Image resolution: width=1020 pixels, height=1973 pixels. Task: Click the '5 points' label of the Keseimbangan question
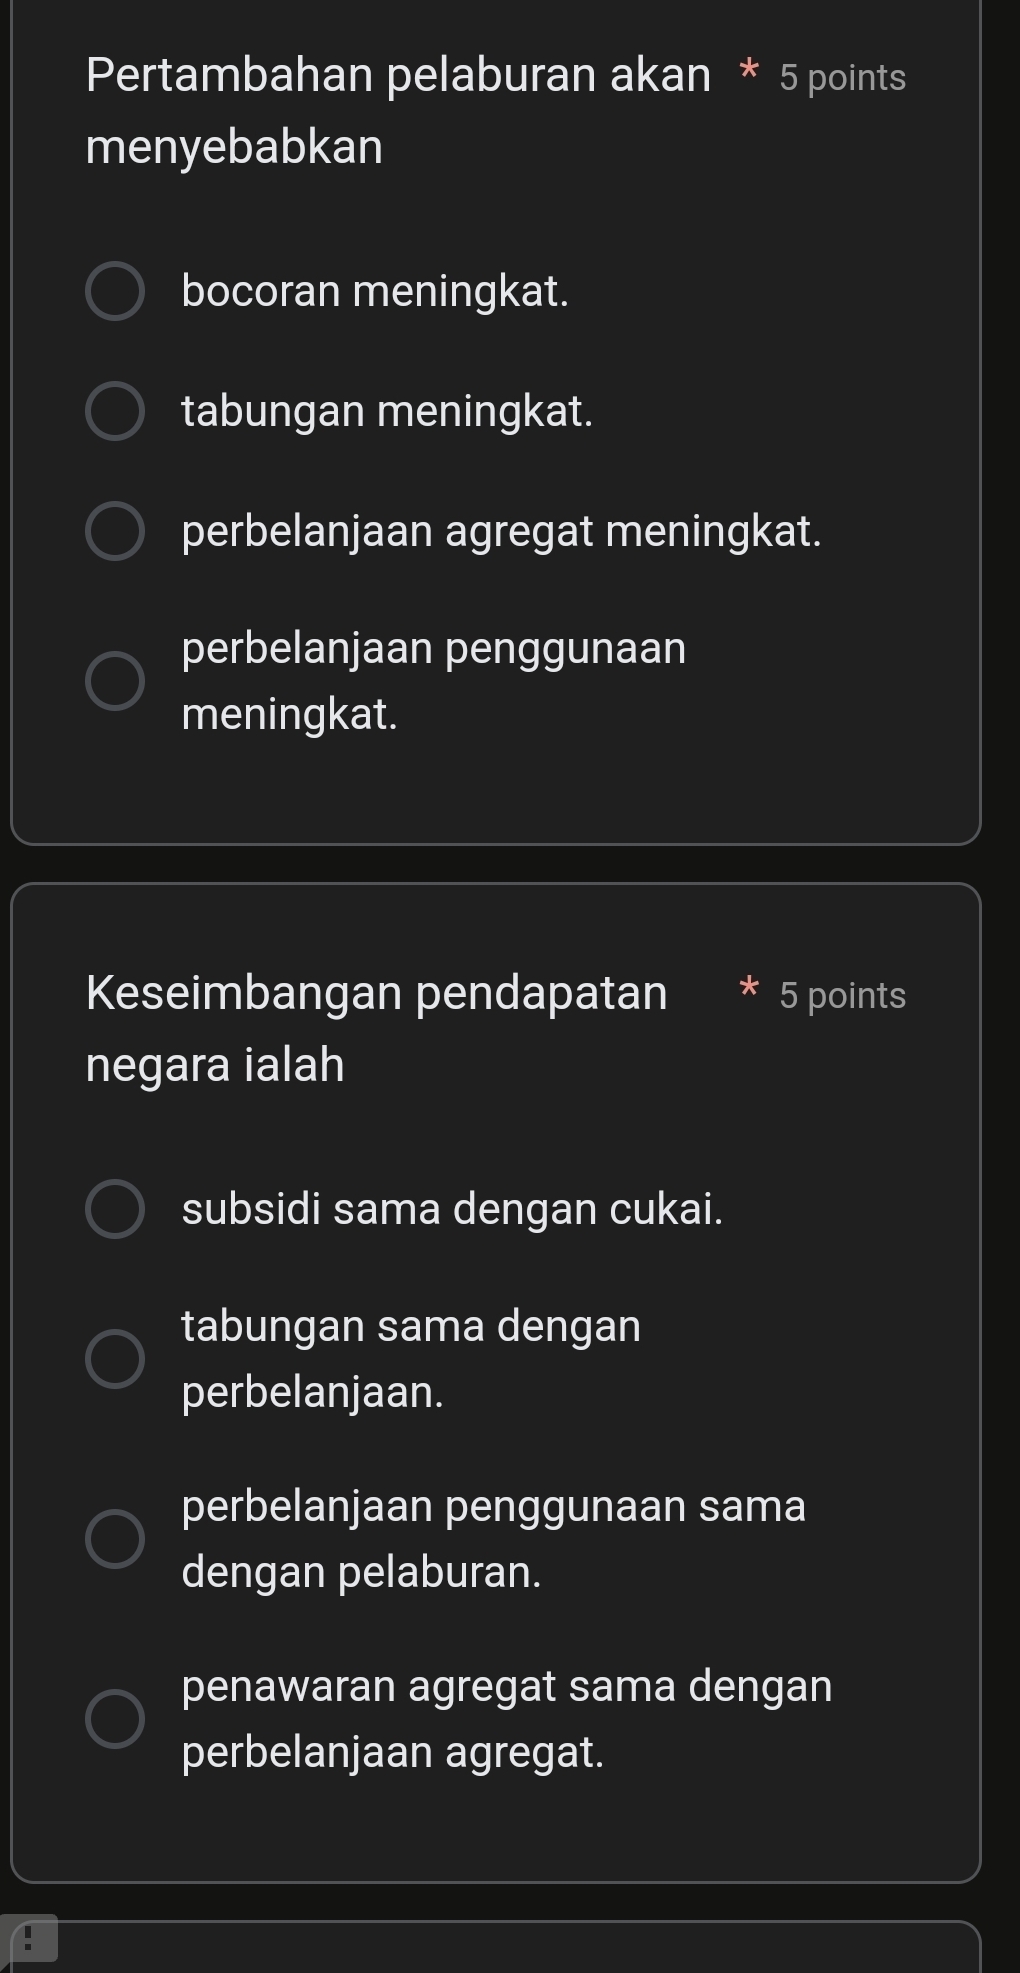click(x=842, y=996)
